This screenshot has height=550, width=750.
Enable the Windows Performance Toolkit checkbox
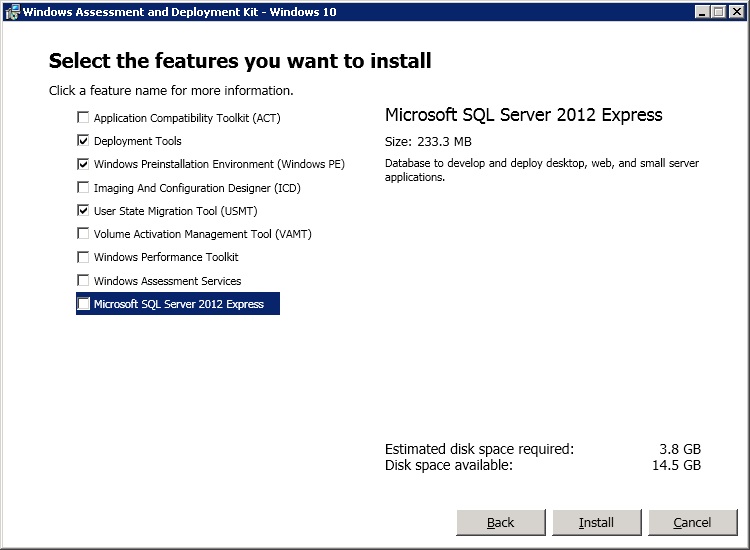84,257
